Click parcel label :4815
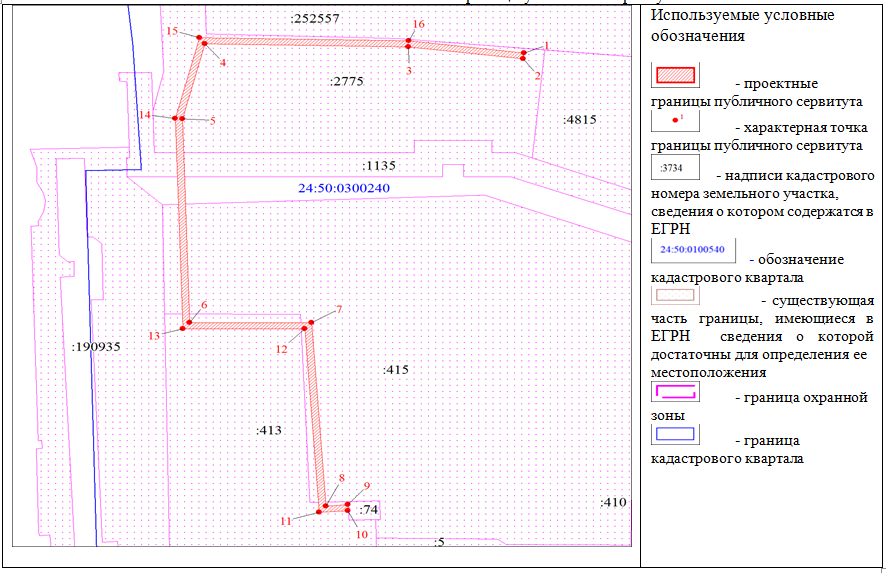886x573 pixels. point(580,119)
